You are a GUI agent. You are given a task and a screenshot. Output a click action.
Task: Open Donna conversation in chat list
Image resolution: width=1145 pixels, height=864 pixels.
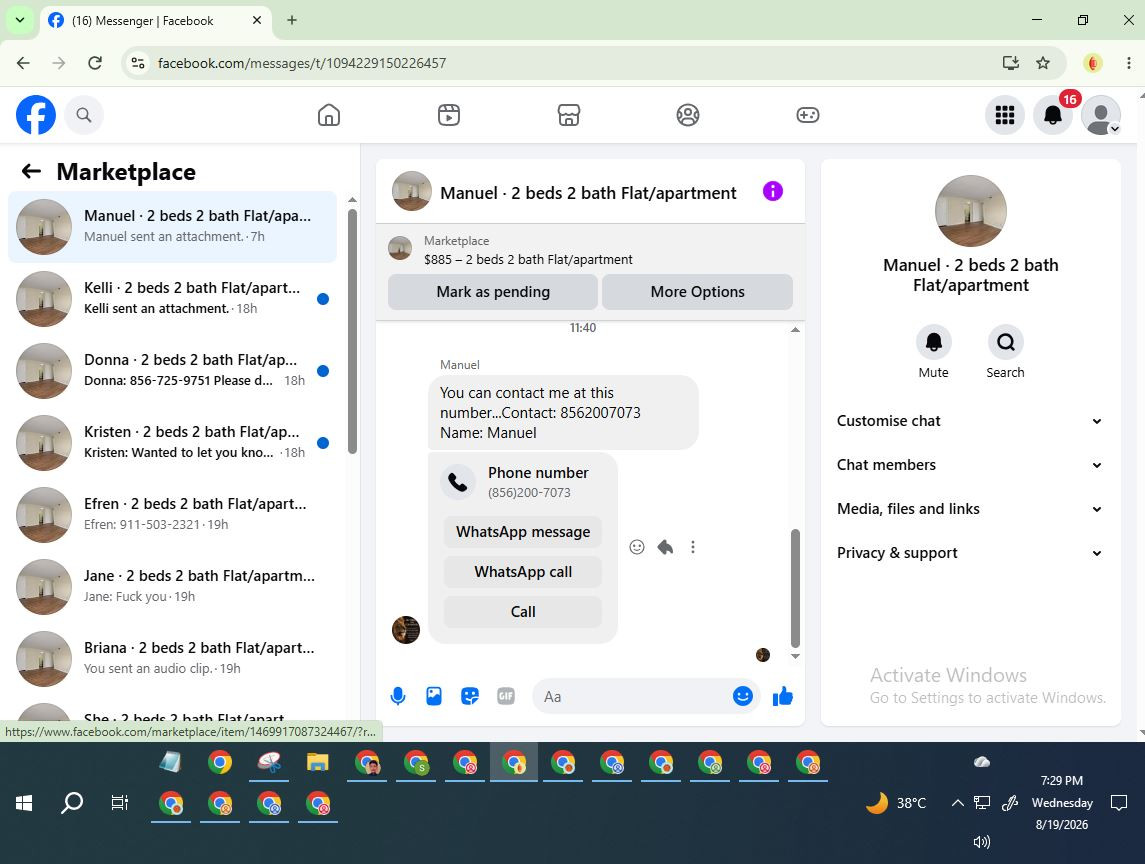coord(172,370)
